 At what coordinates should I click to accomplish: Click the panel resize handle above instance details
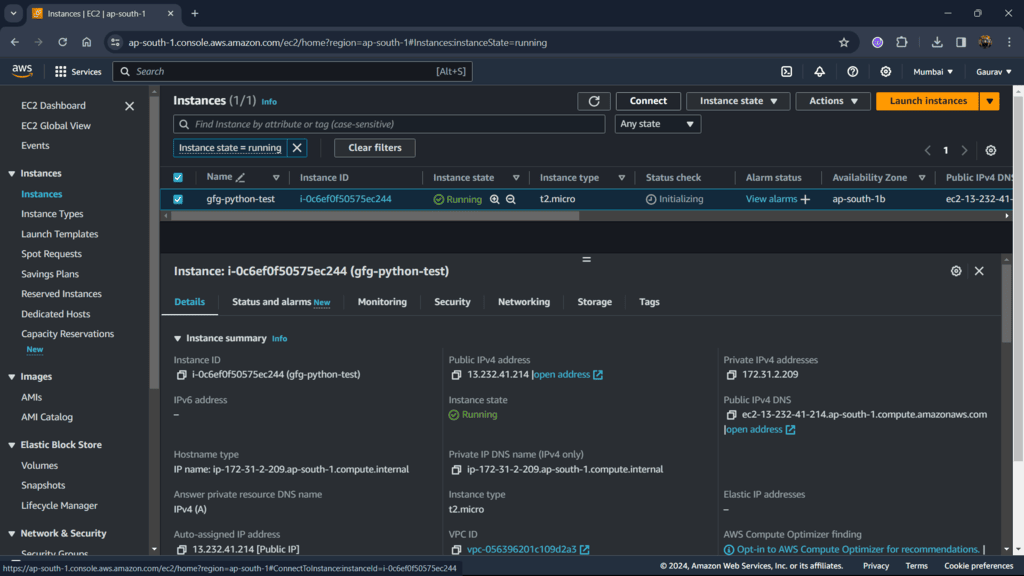[x=586, y=259]
